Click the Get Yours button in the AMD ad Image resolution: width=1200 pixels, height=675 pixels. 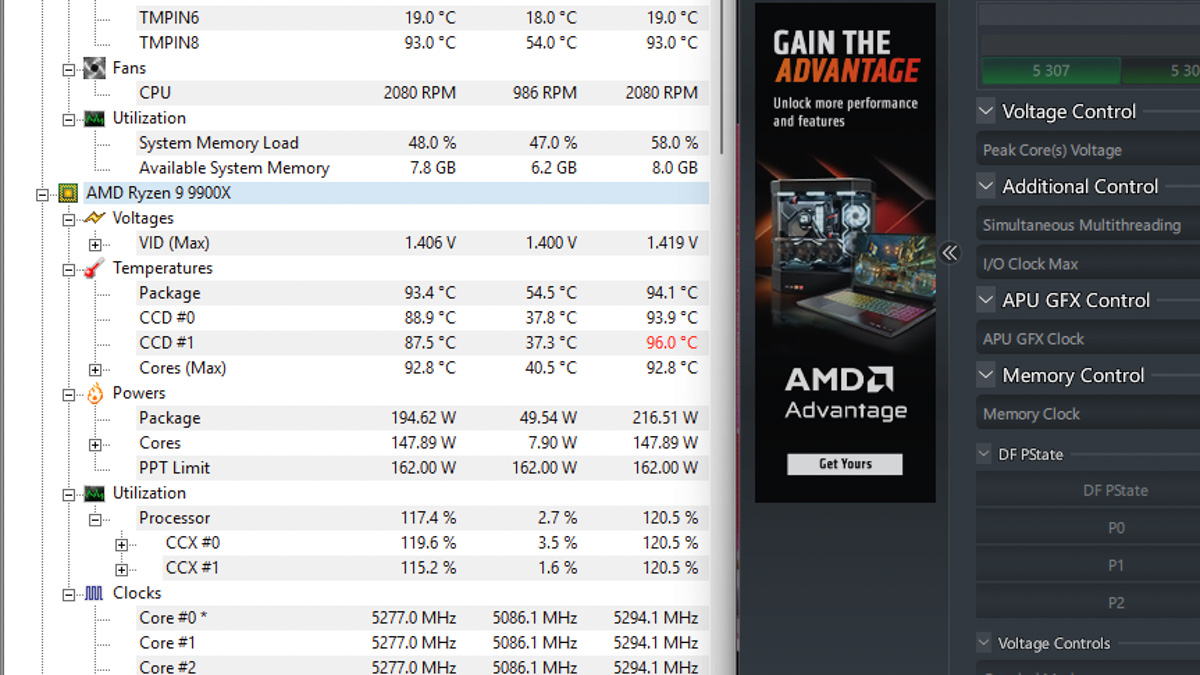[845, 464]
